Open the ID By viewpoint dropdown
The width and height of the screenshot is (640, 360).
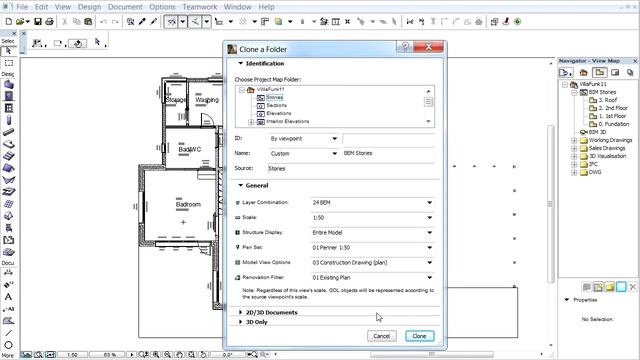click(x=304, y=139)
